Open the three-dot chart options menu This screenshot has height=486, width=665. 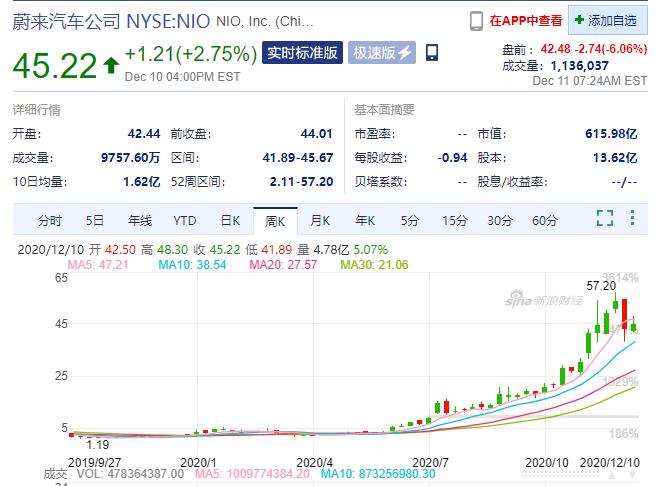pyautogui.click(x=632, y=218)
